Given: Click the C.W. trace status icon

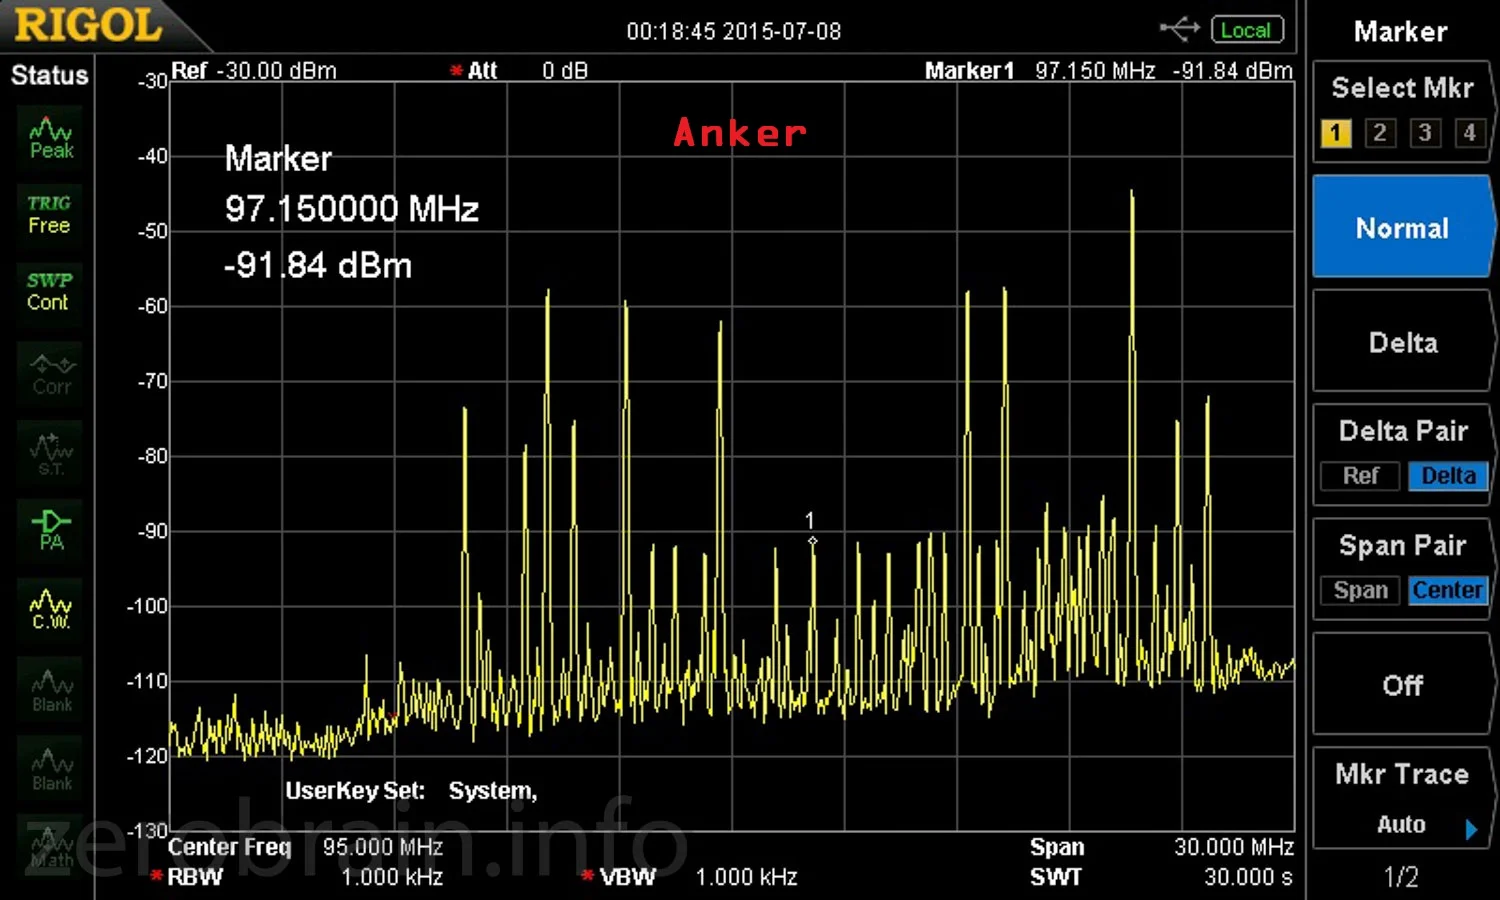Looking at the screenshot, I should pos(51,608).
